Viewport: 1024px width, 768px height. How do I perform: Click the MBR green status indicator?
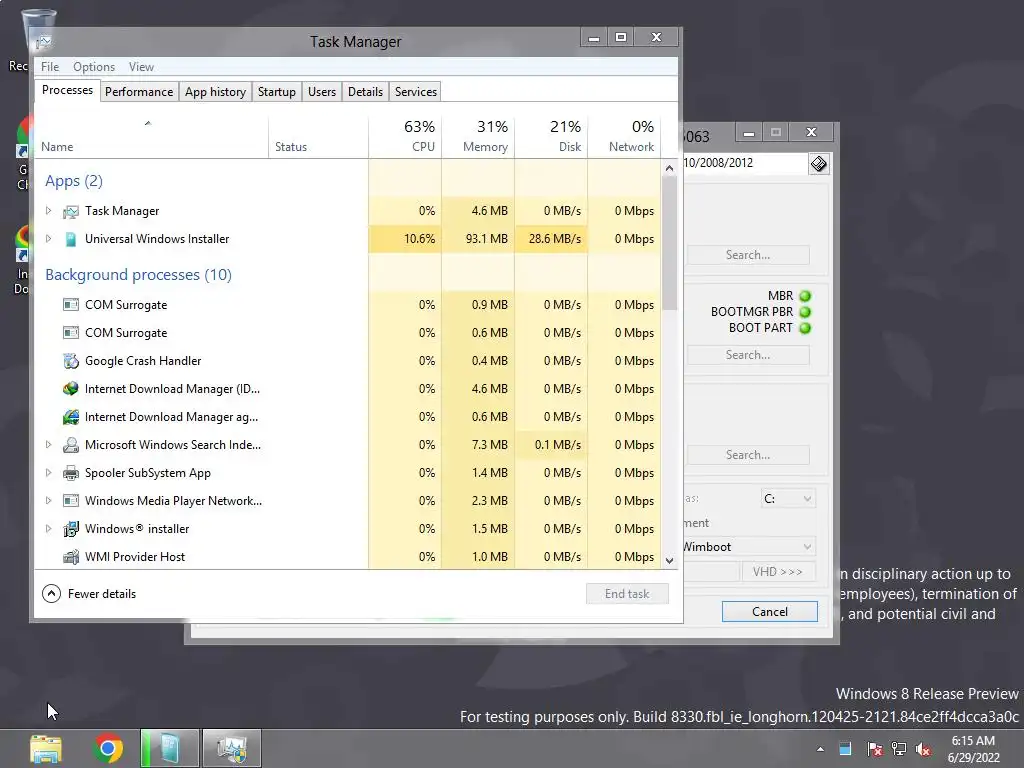click(x=805, y=296)
